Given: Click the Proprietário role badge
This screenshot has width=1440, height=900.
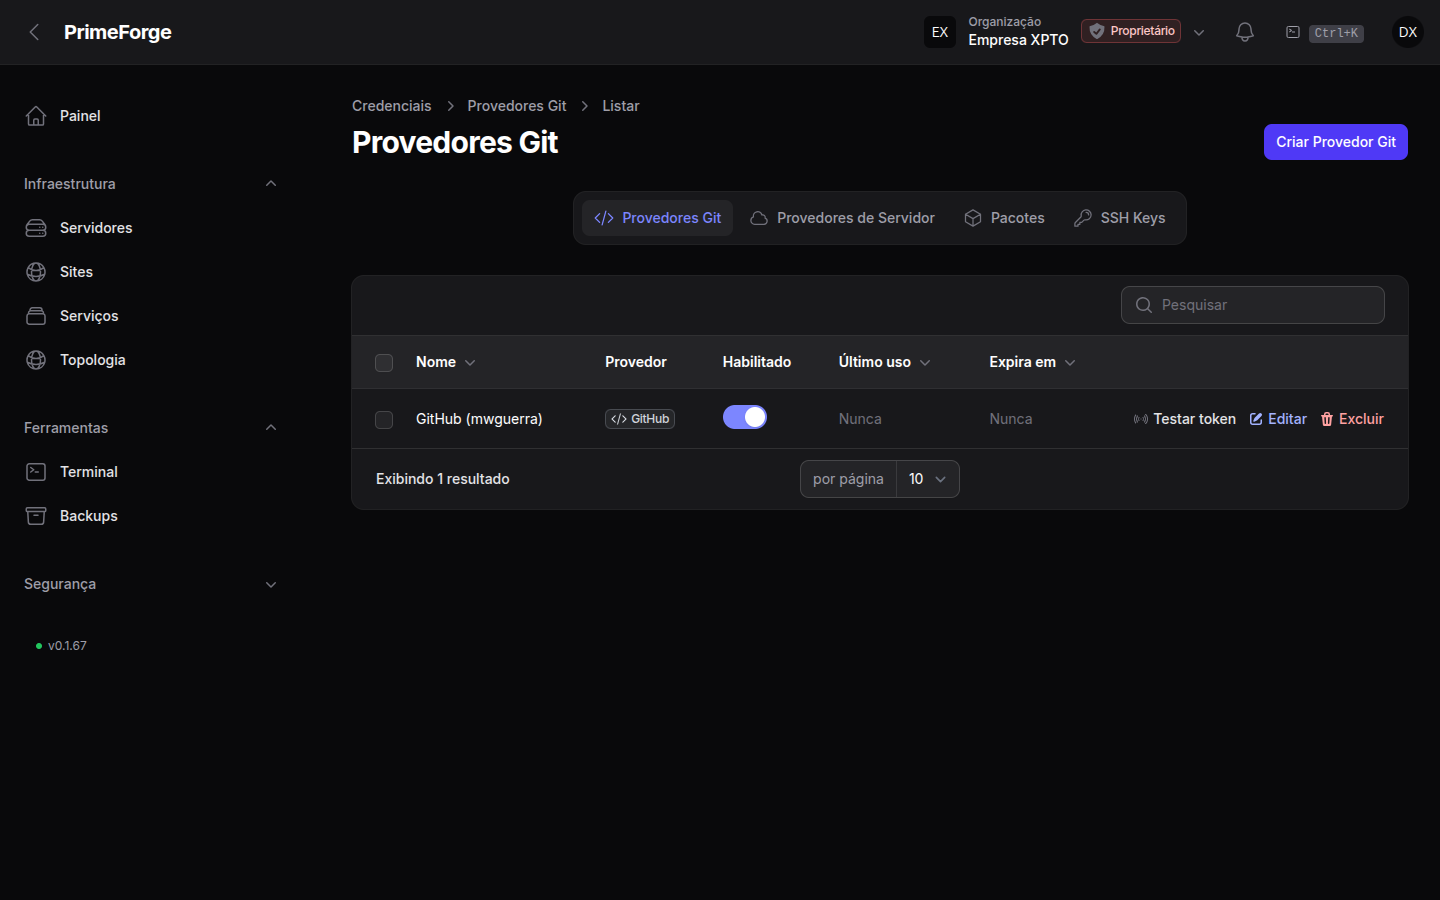Looking at the screenshot, I should click(x=1131, y=31).
